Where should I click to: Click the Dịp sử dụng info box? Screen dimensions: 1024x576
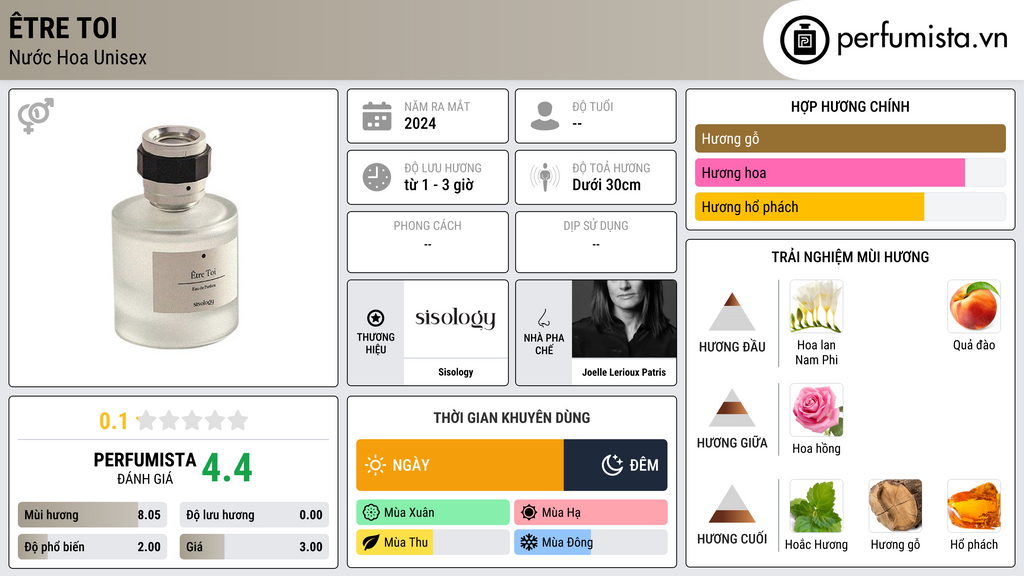(596, 242)
